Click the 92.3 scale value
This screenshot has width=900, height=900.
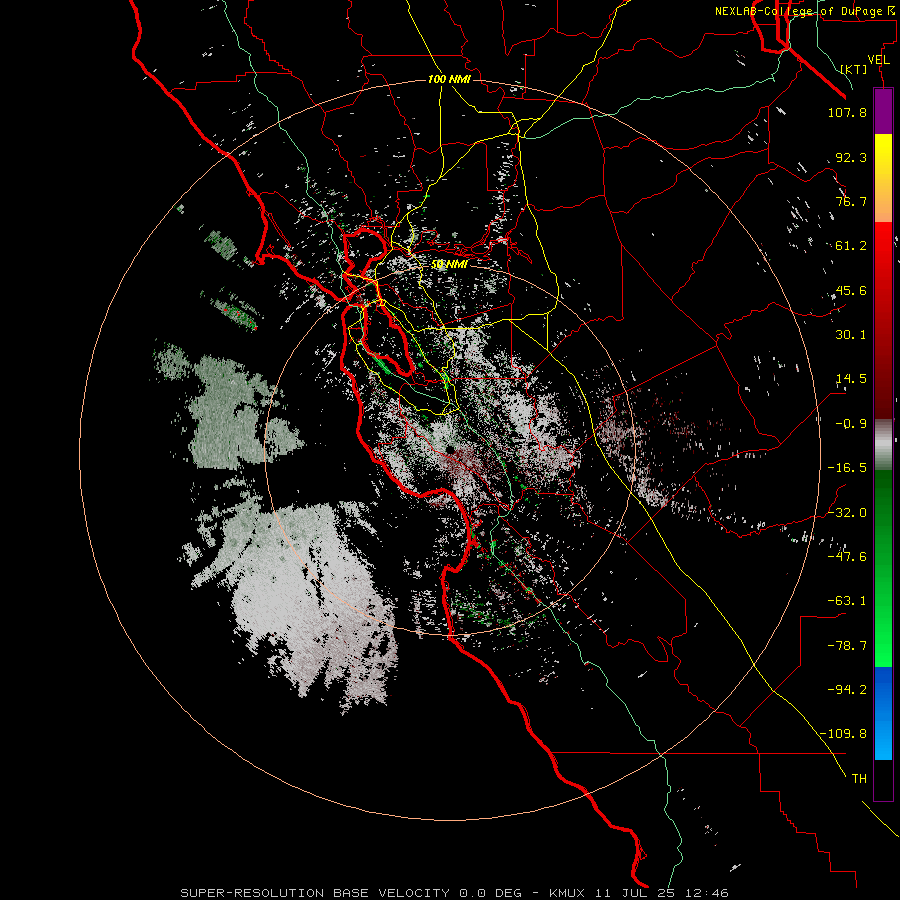(851, 157)
